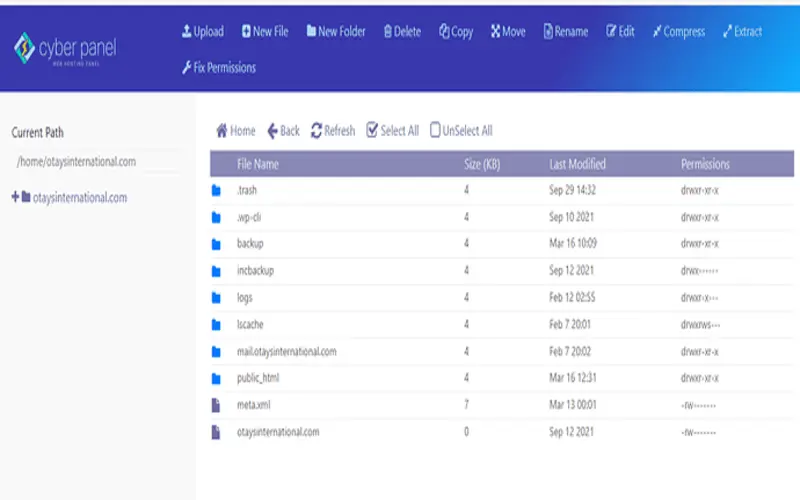The width and height of the screenshot is (800, 500).
Task: Click the Compress toolbar button
Action: (679, 32)
